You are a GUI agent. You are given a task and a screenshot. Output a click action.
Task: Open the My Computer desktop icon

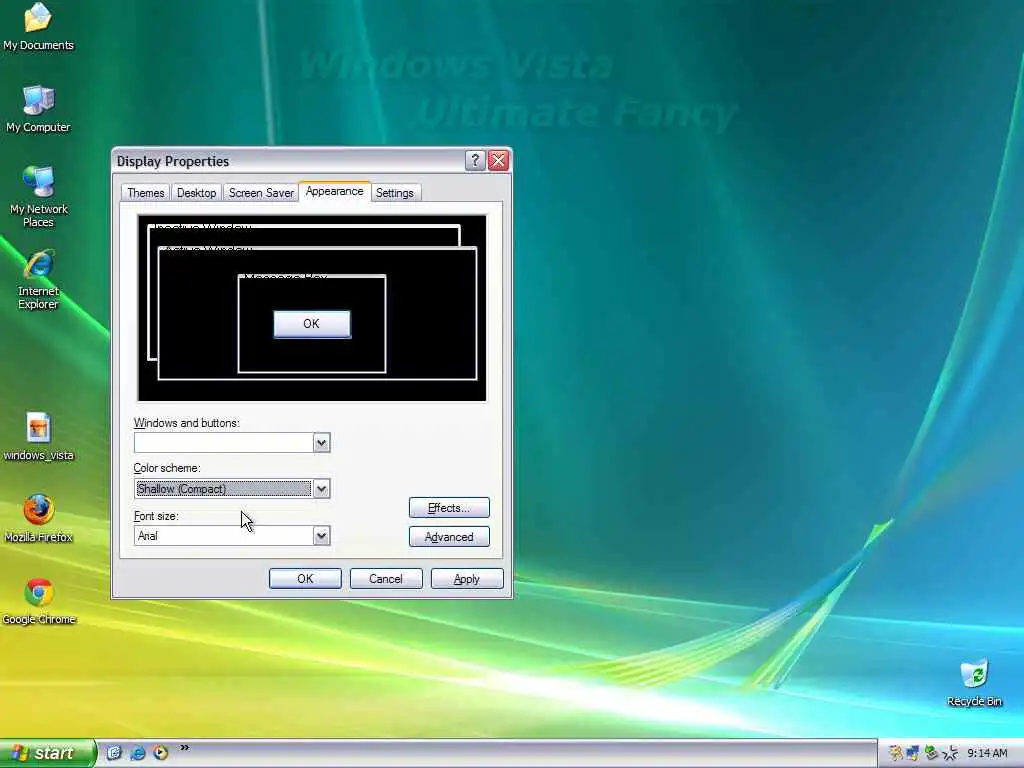(x=38, y=108)
